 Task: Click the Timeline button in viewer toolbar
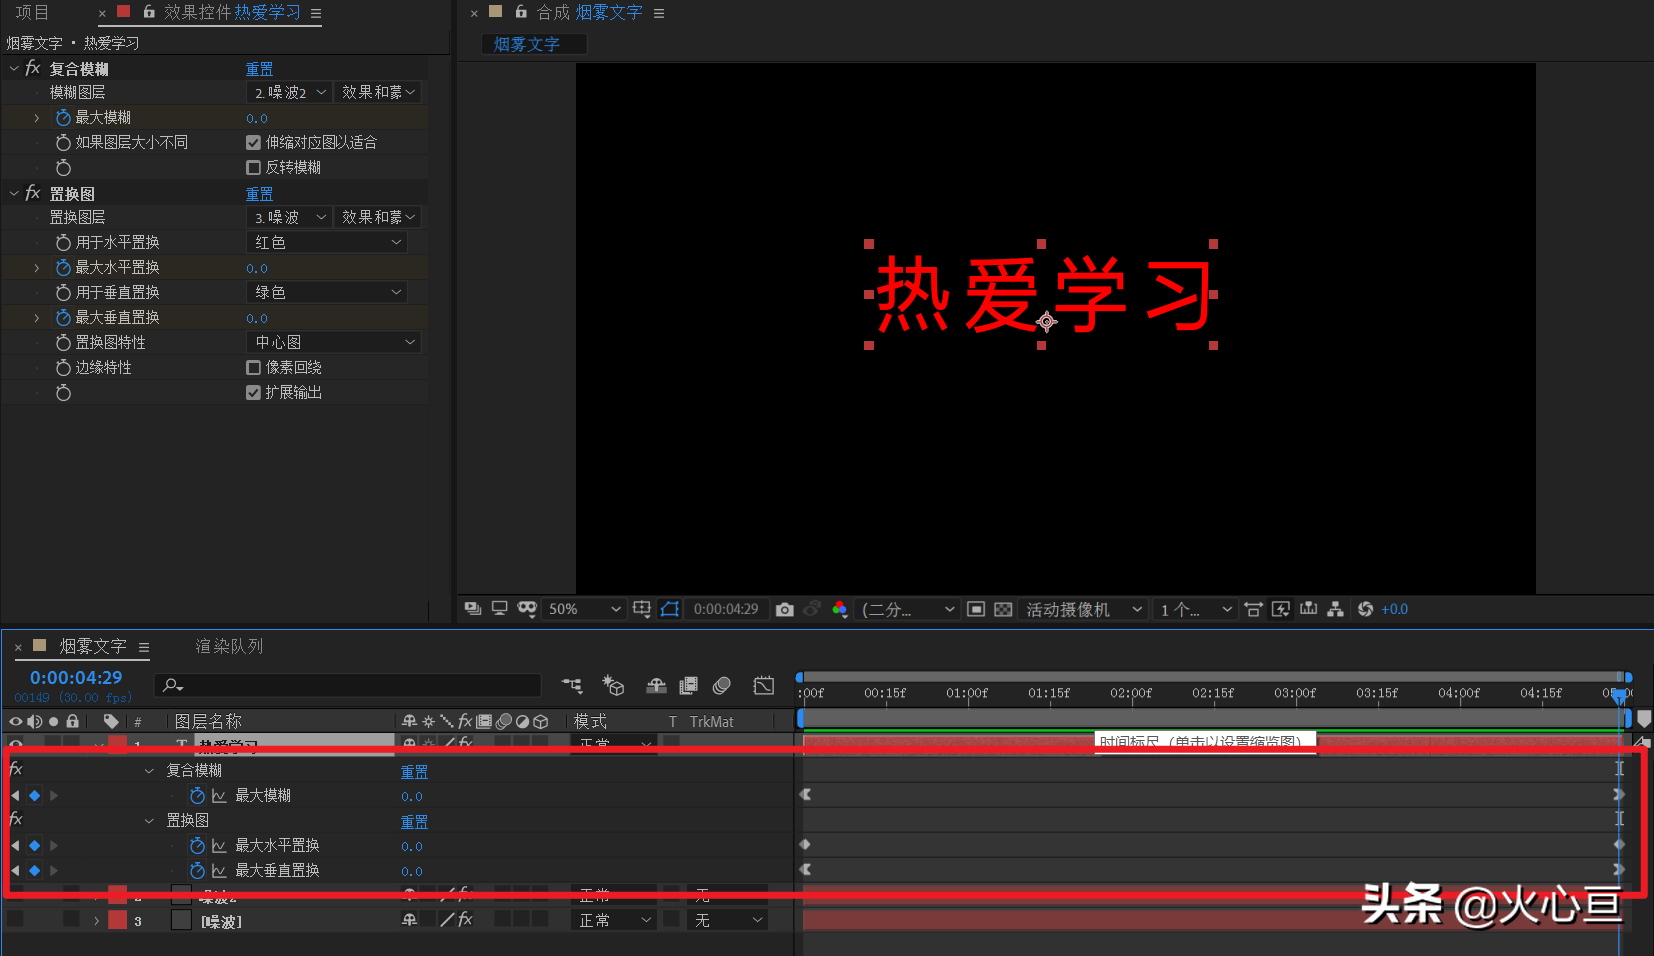tap(1308, 609)
